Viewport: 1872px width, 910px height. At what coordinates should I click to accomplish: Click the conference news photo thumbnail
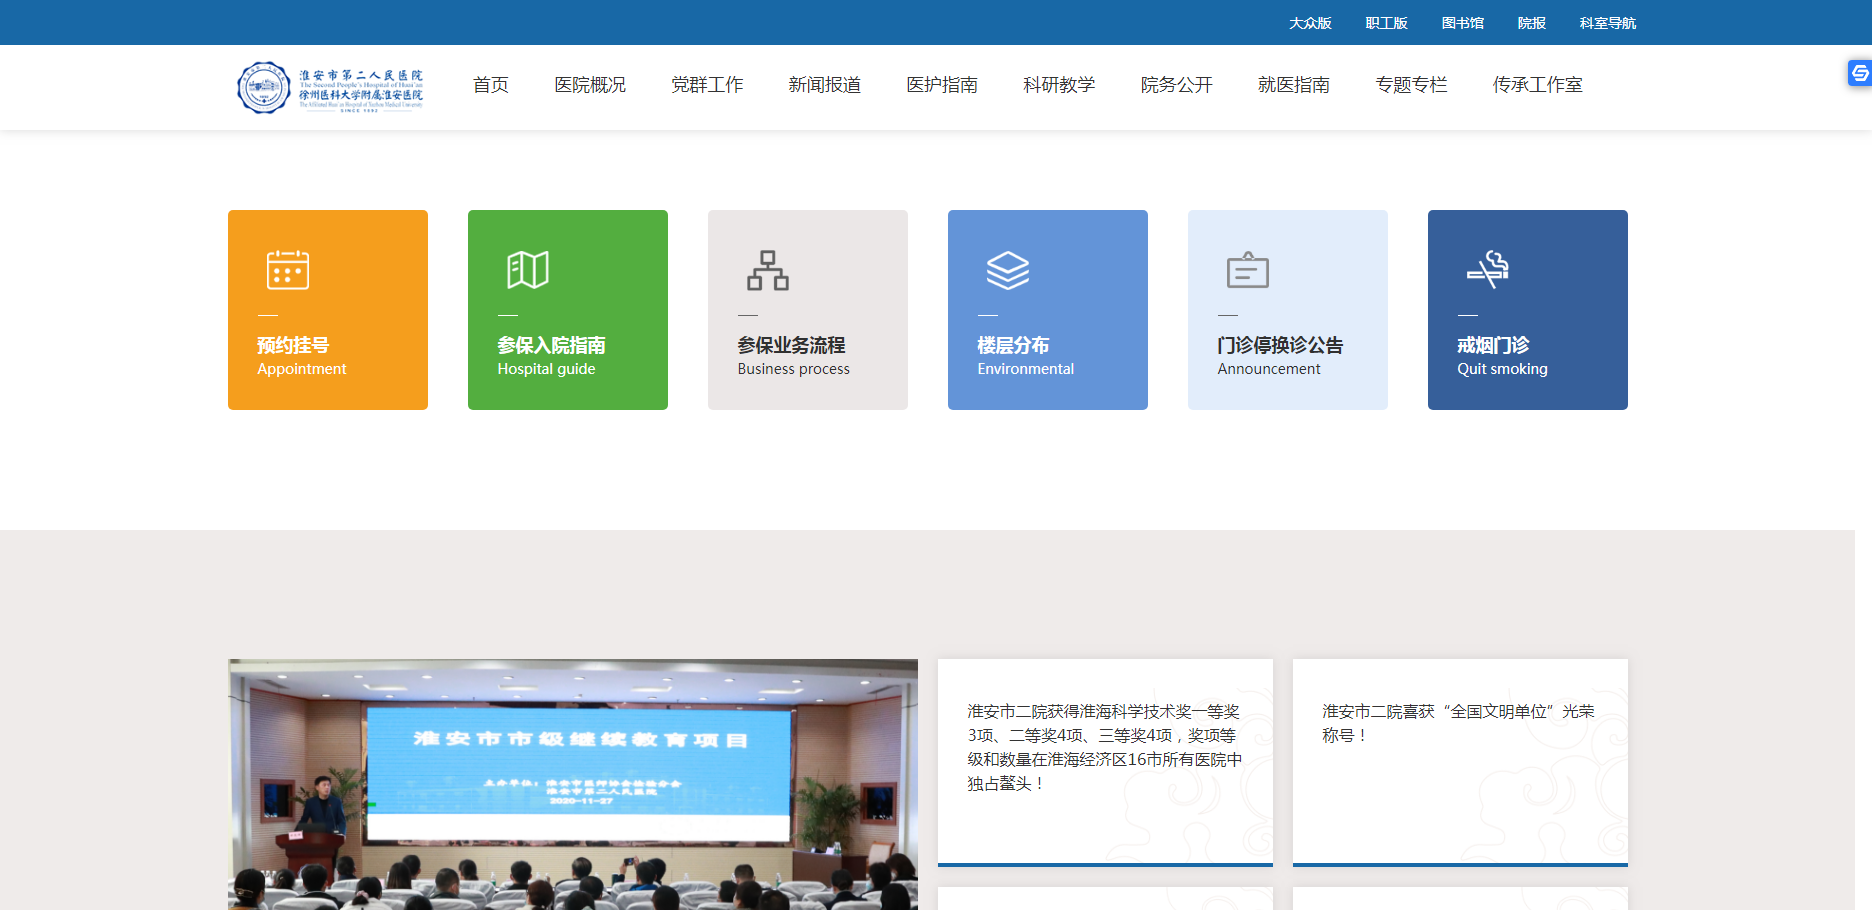point(572,784)
